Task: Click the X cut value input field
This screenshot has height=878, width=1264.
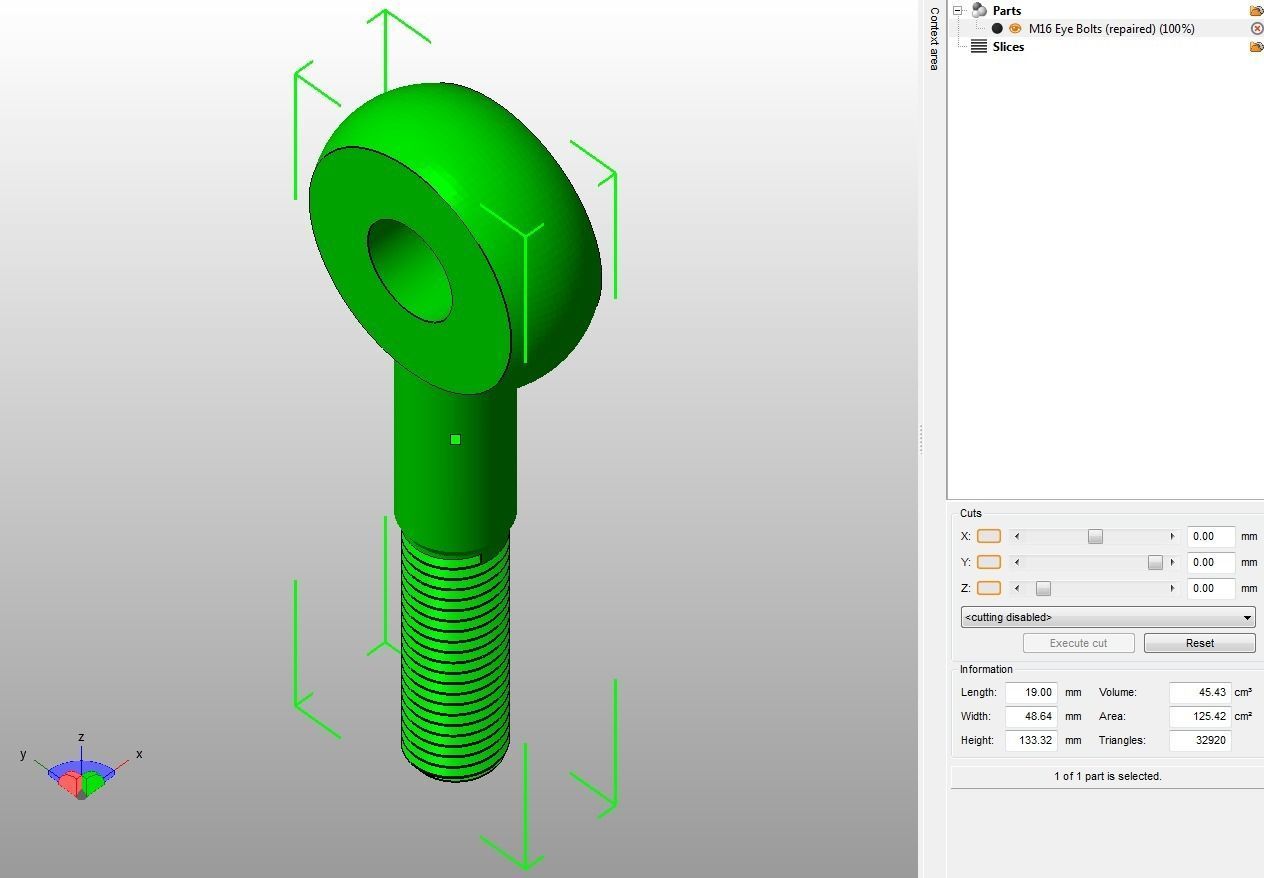Action: tap(1211, 536)
